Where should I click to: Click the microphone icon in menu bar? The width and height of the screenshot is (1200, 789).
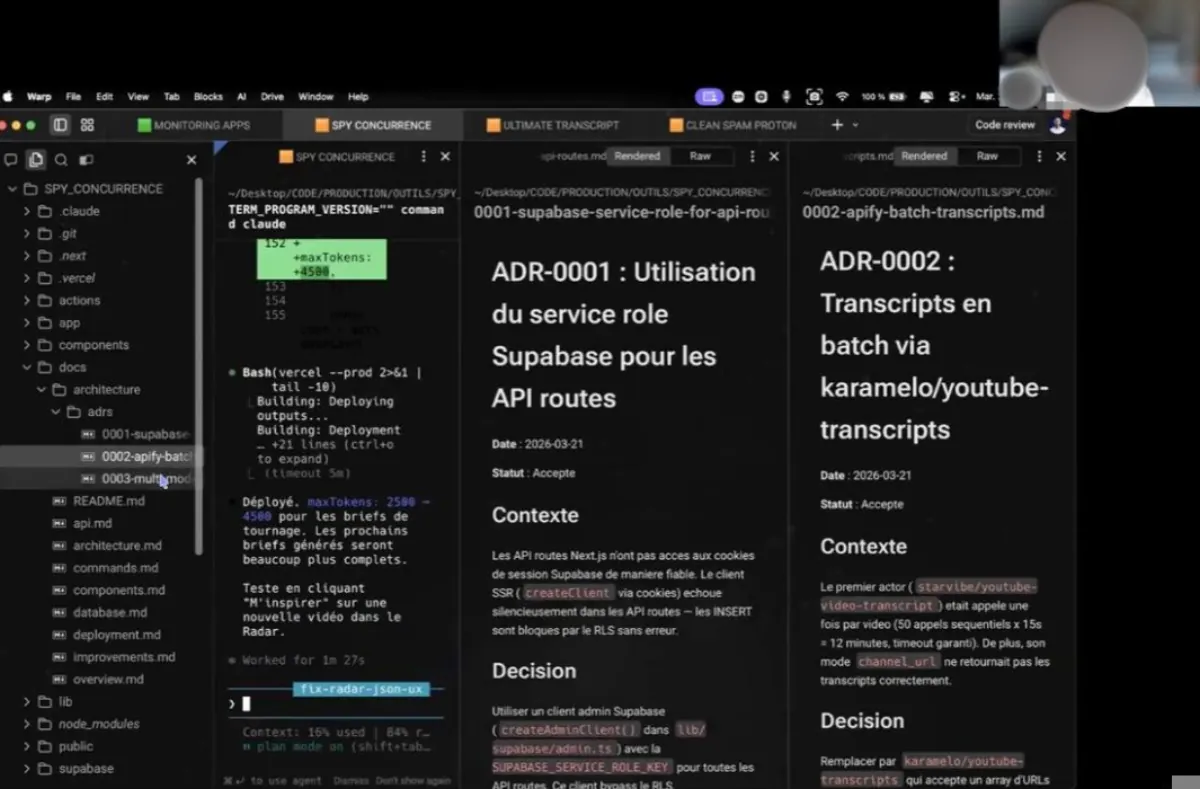click(786, 97)
